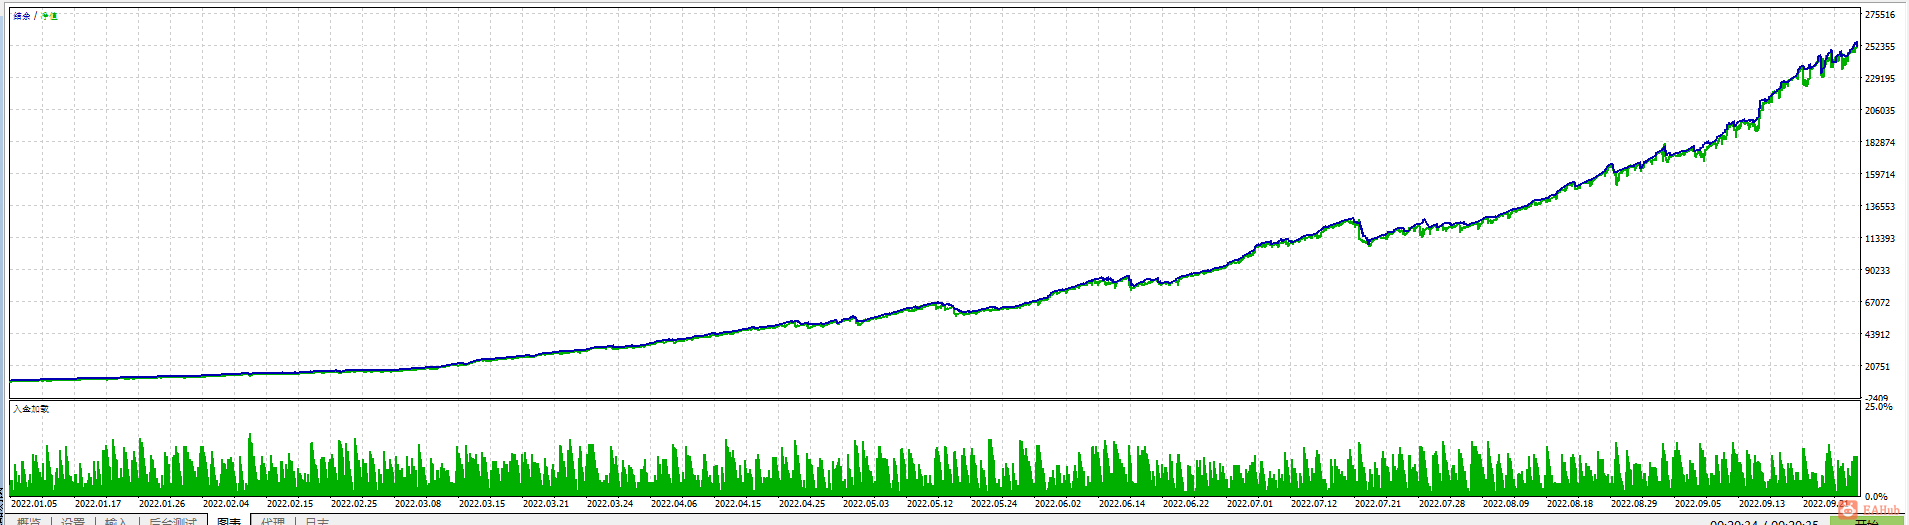Click the 2022.06.14 date label
The width and height of the screenshot is (1909, 525).
coord(1122,504)
